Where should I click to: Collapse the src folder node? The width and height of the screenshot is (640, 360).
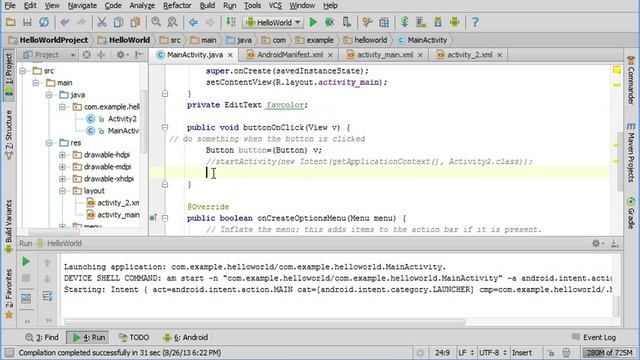(x=23, y=71)
